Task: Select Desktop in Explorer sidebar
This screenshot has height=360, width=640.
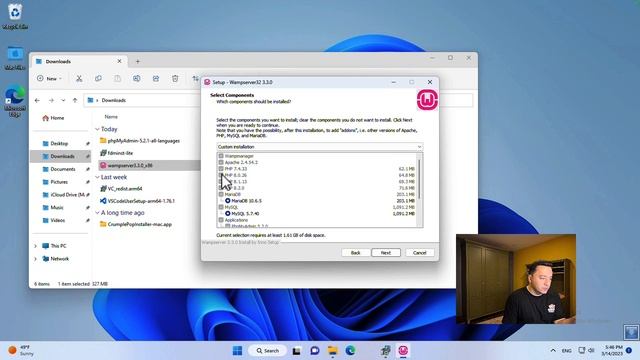Action: click(60, 144)
